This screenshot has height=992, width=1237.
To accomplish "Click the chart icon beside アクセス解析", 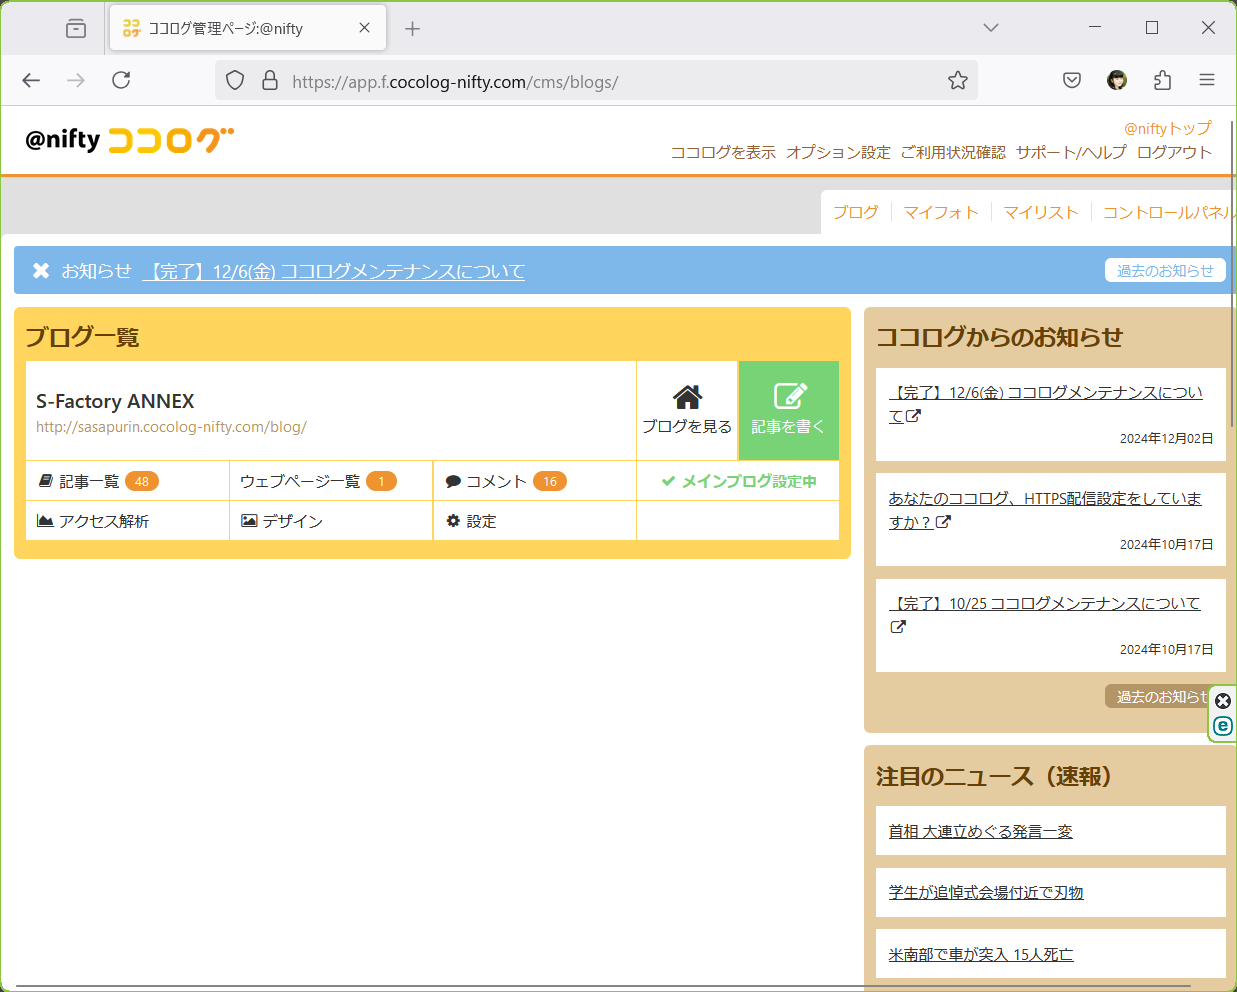I will [45, 521].
